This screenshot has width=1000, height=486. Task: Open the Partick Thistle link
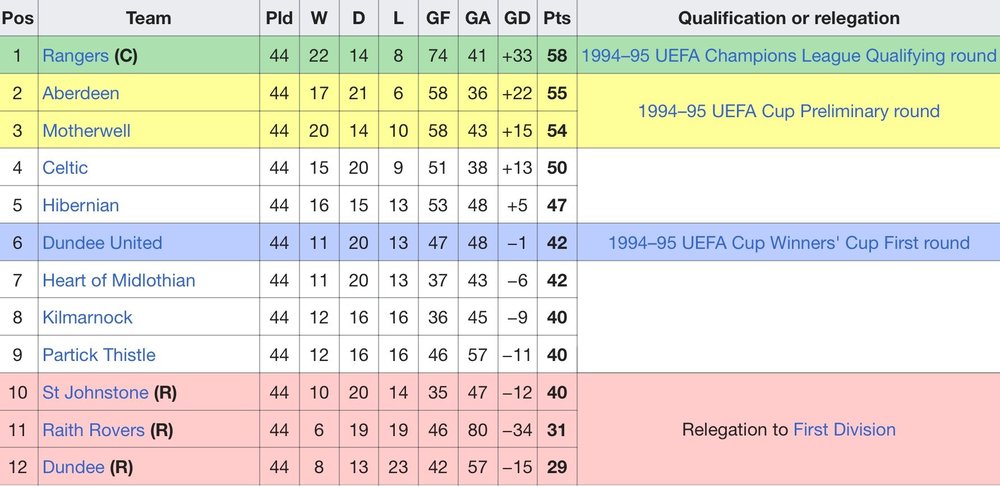[x=98, y=355]
